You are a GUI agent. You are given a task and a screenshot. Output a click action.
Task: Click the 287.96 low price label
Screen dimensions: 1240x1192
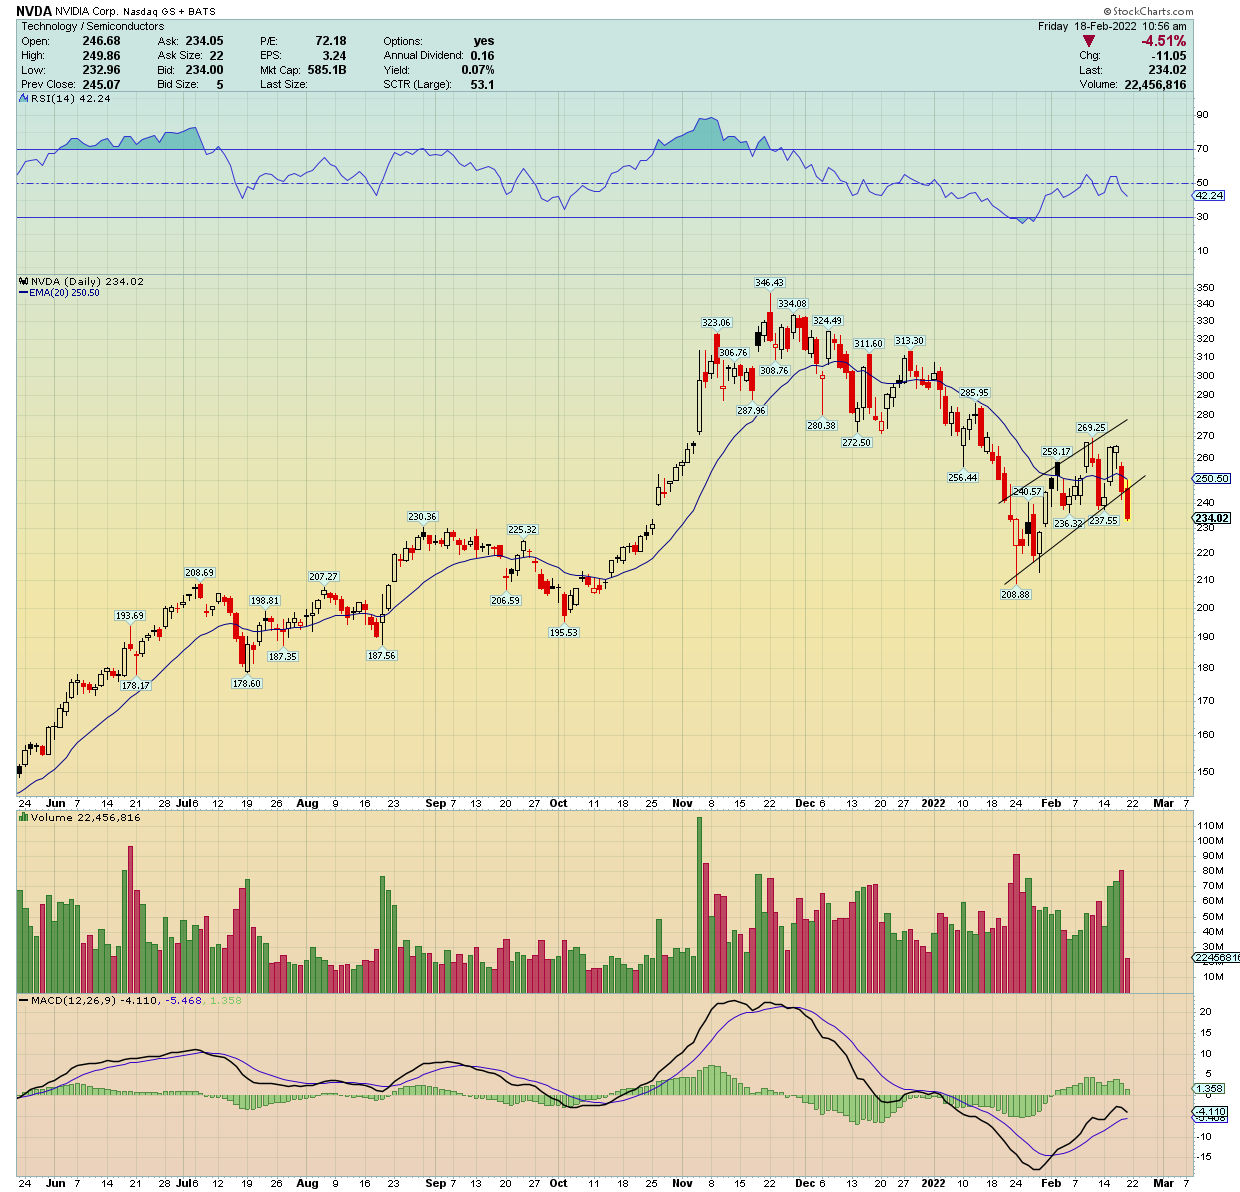tap(751, 411)
